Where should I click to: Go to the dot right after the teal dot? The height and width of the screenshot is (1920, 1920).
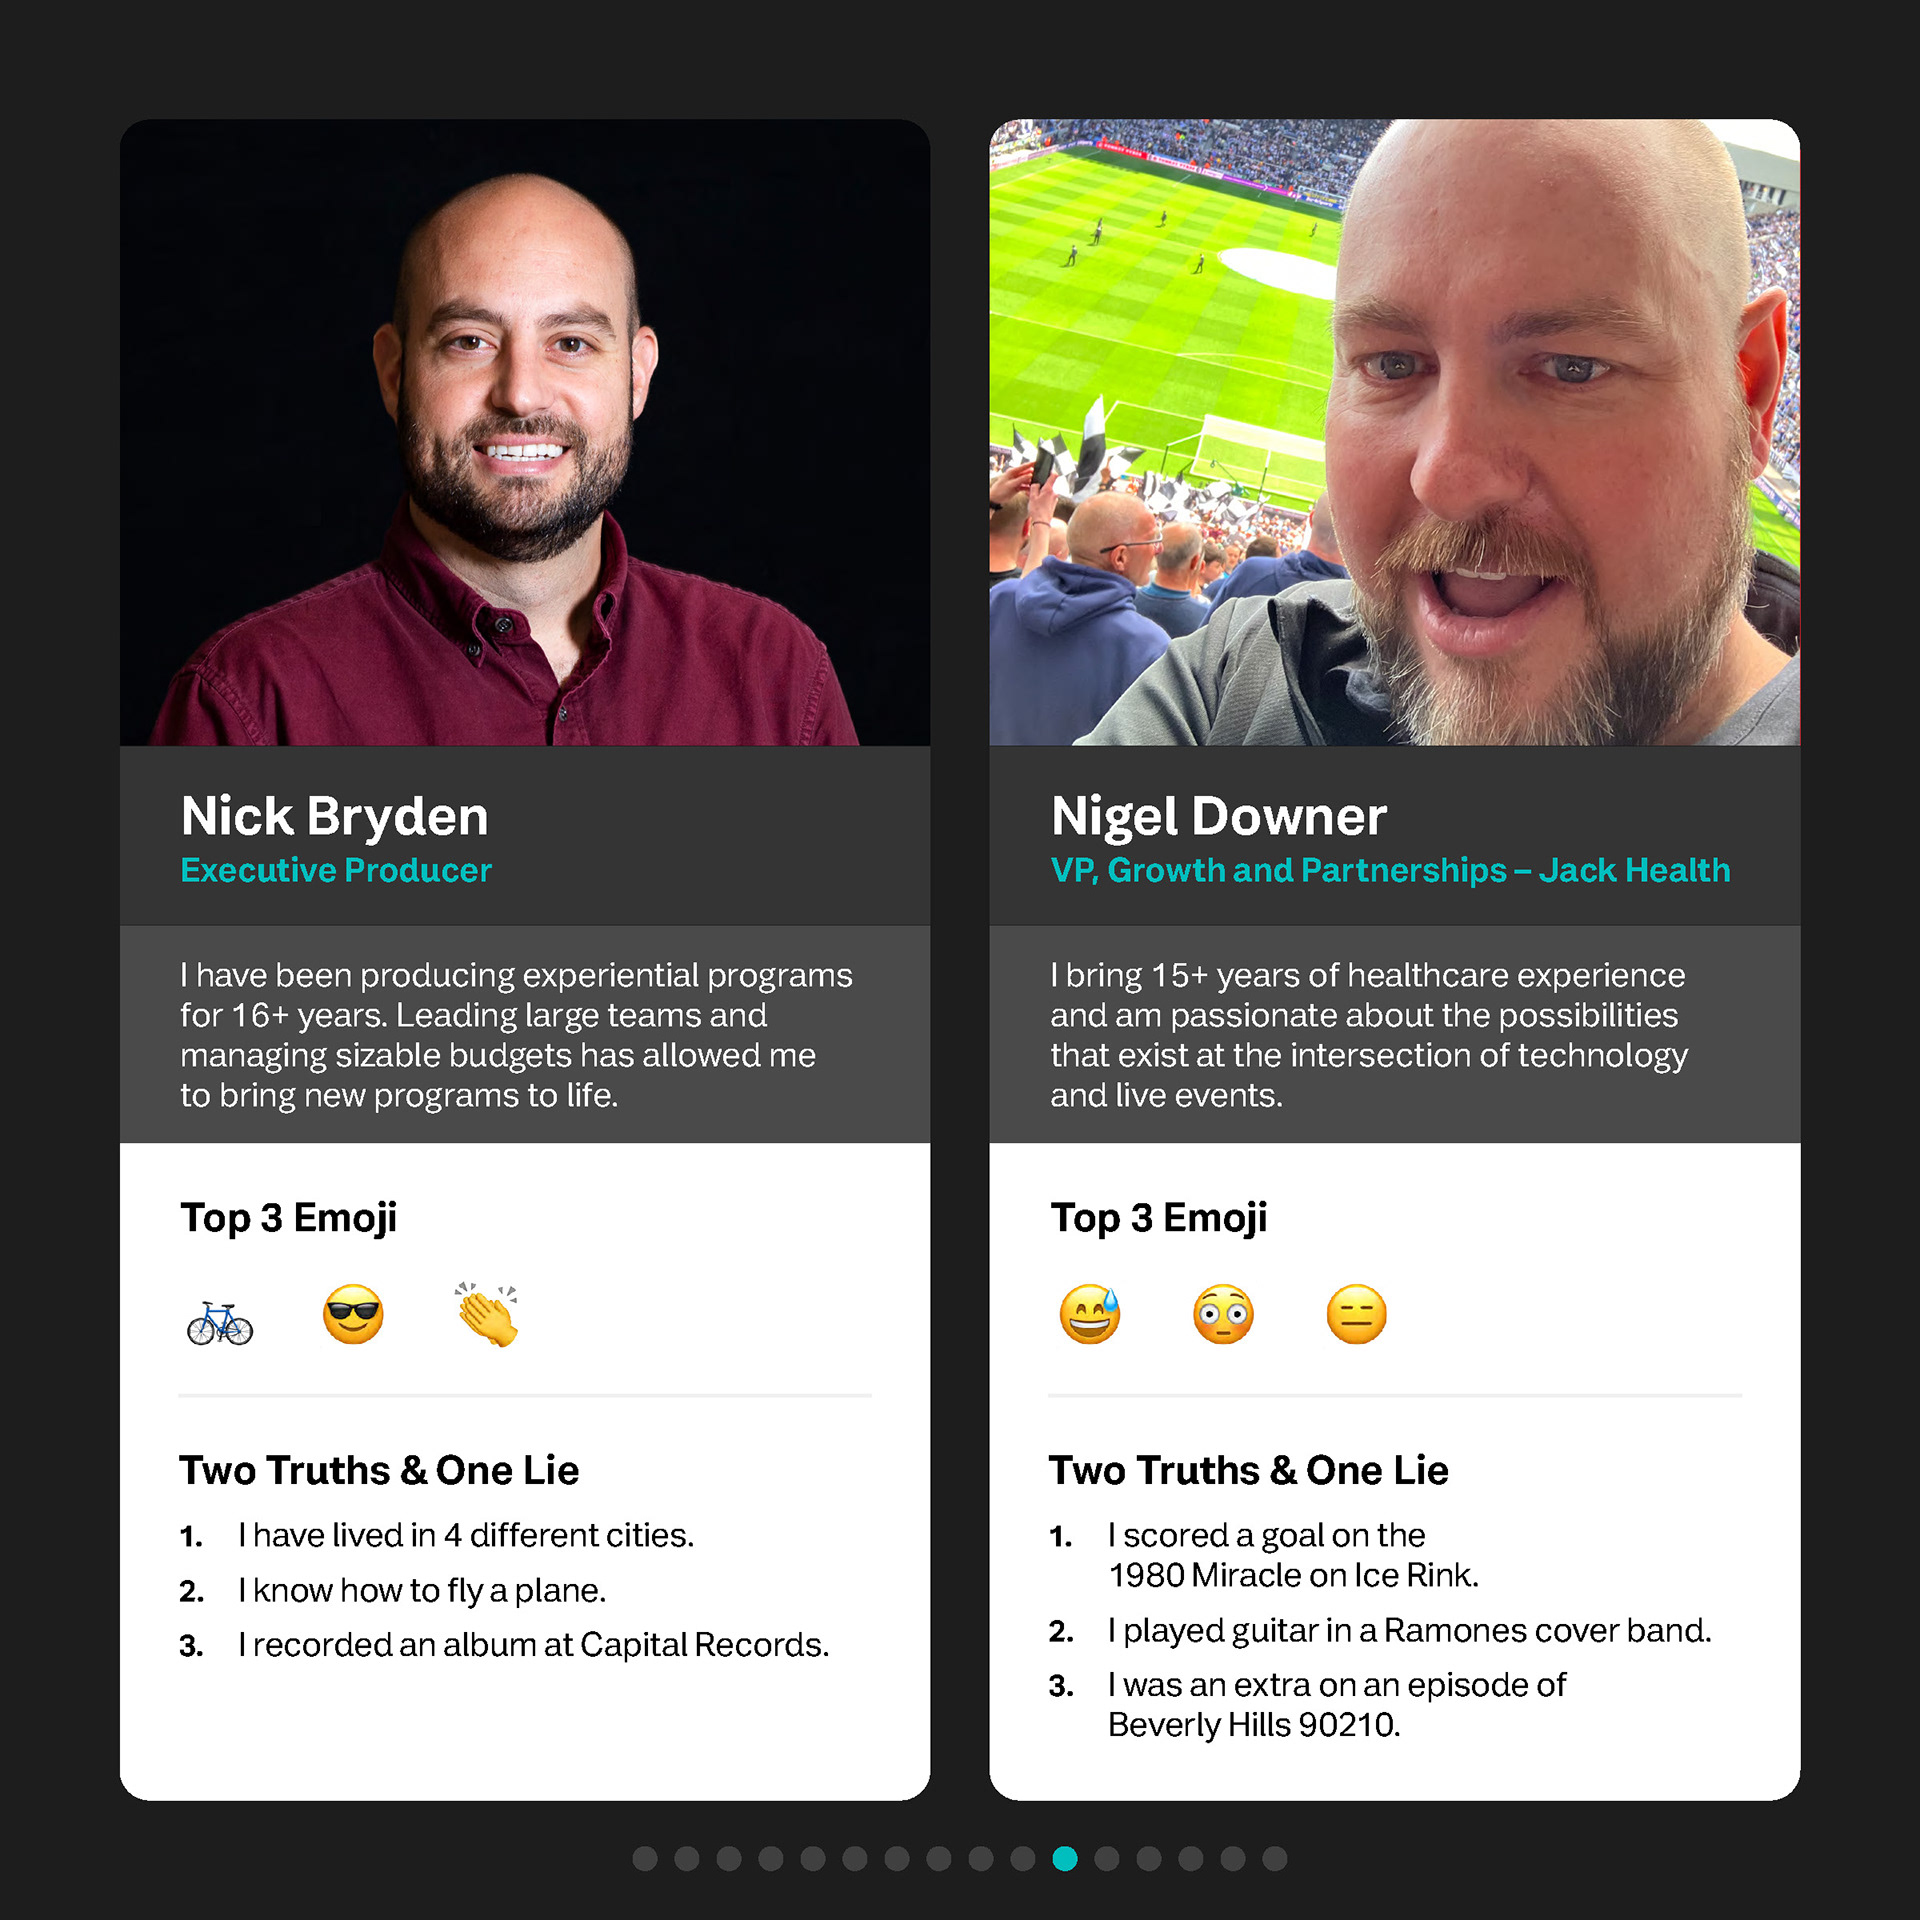[x=1107, y=1858]
